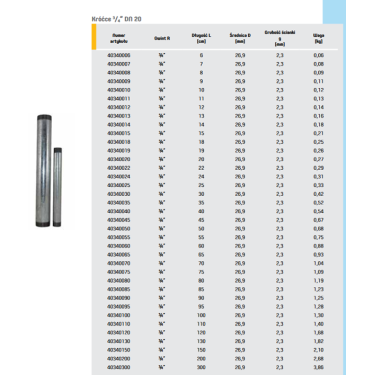Click length value 200 for article 40340200
375x375 pixels.
pos(201,359)
